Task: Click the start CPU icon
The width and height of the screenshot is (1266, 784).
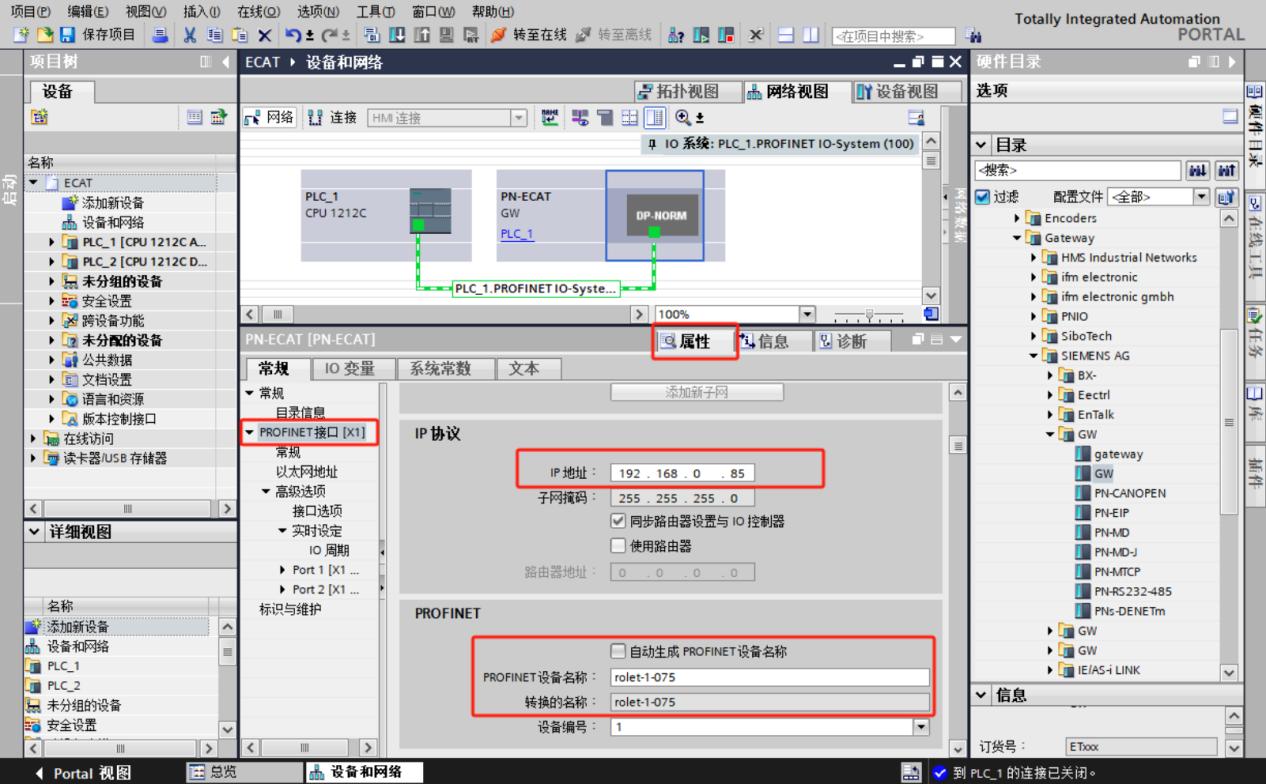Action: pyautogui.click(x=700, y=36)
